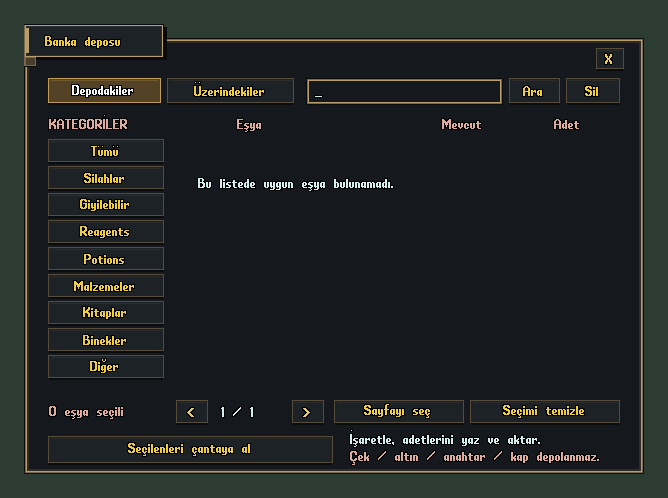Show the Reagents category
668x498 pixels.
106,231
